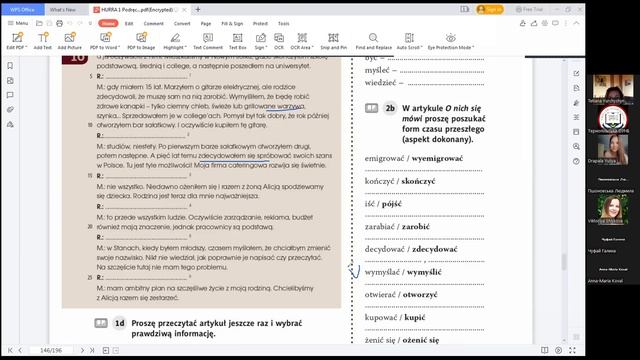Open the attachments panel in the left sidebar
The height and width of the screenshot is (360, 640).
[x=10, y=109]
